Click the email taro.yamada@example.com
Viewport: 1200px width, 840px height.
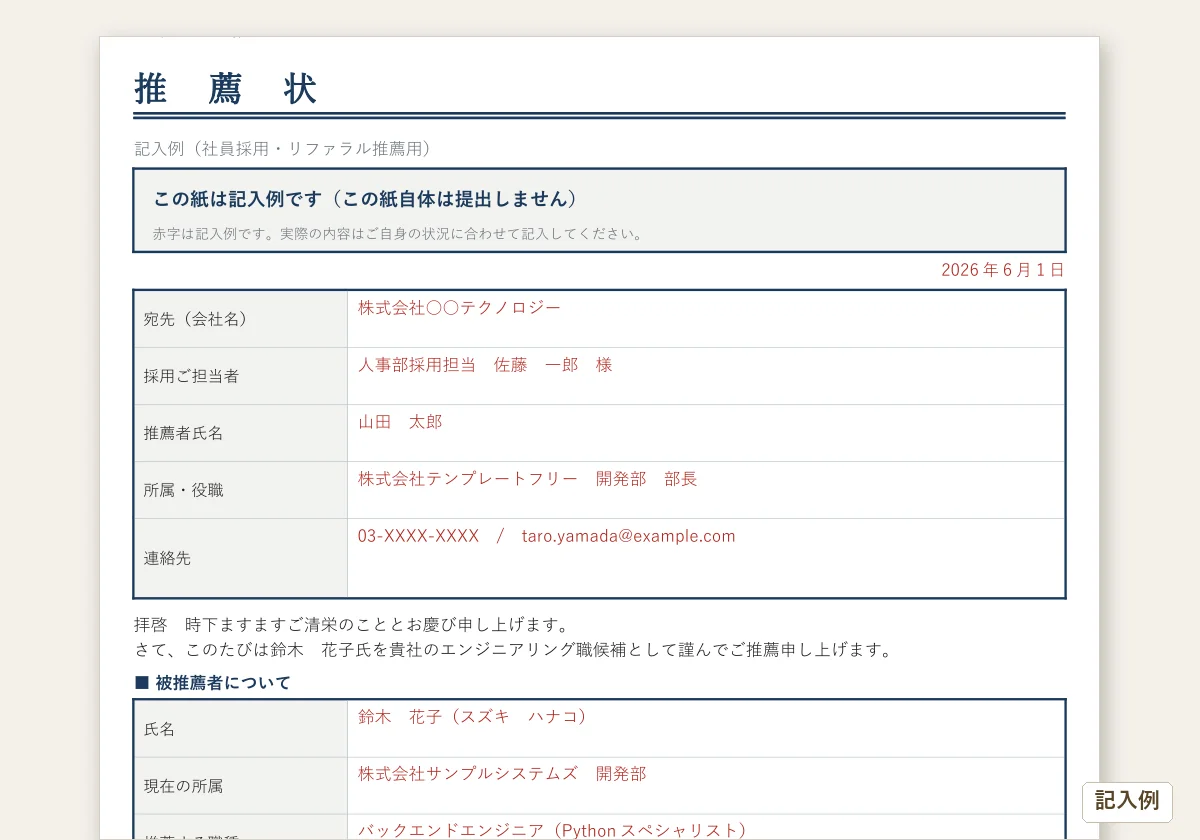(628, 536)
